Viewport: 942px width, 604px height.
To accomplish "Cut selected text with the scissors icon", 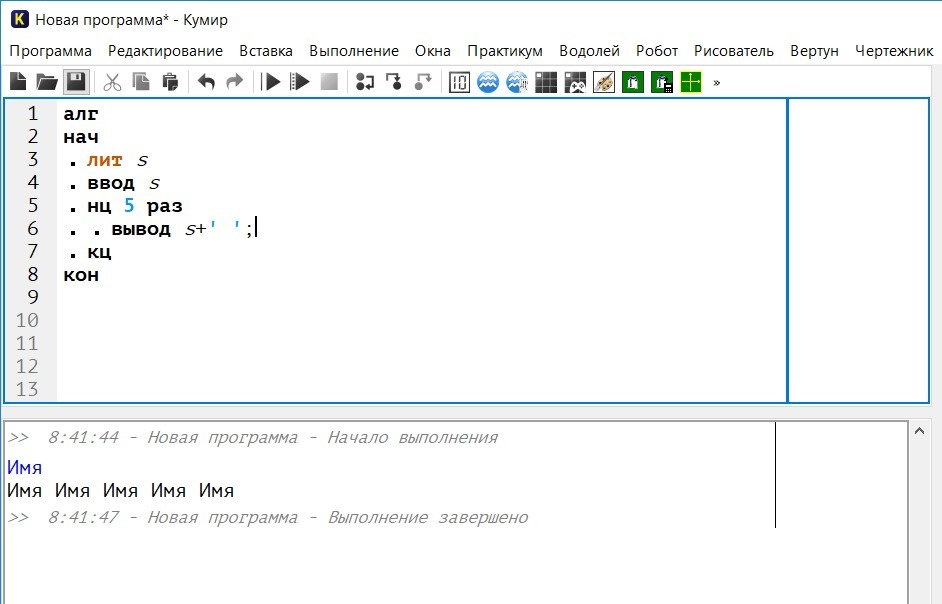I will pos(112,82).
